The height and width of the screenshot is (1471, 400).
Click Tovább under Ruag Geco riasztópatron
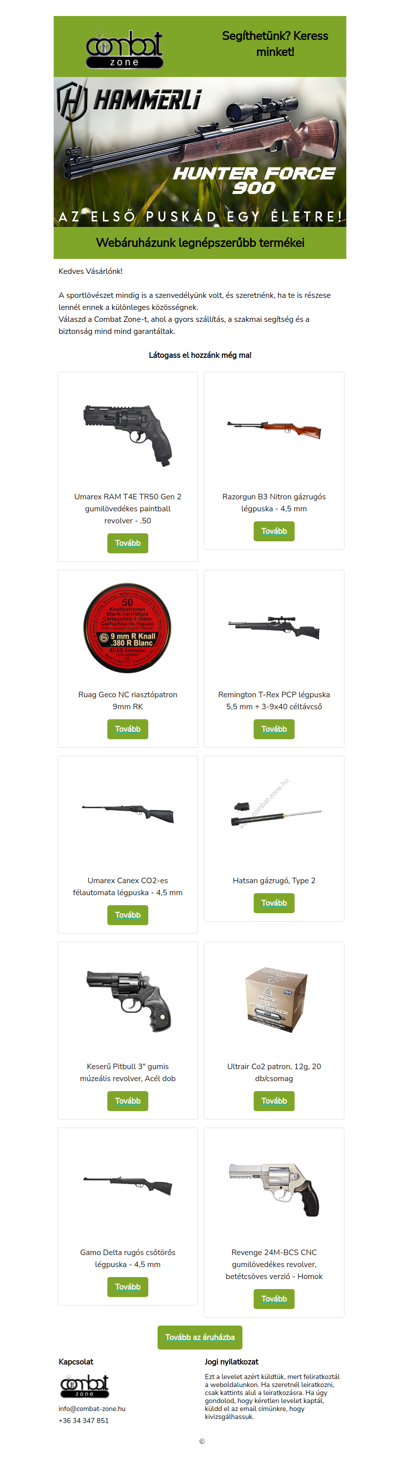click(128, 729)
